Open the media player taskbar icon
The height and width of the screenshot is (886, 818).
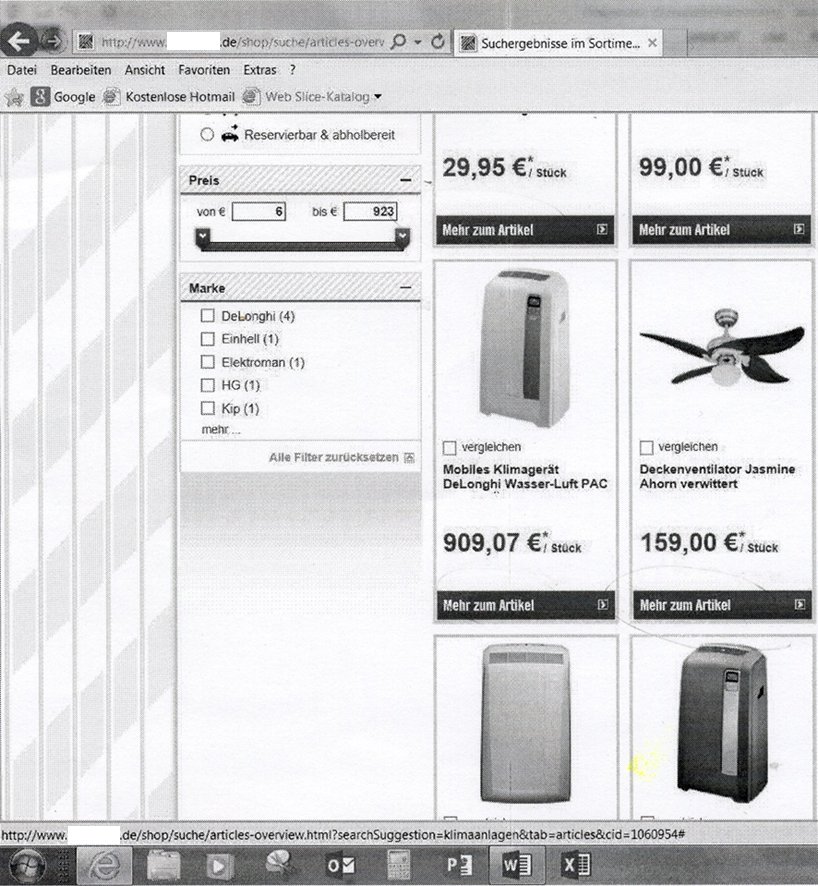point(220,866)
